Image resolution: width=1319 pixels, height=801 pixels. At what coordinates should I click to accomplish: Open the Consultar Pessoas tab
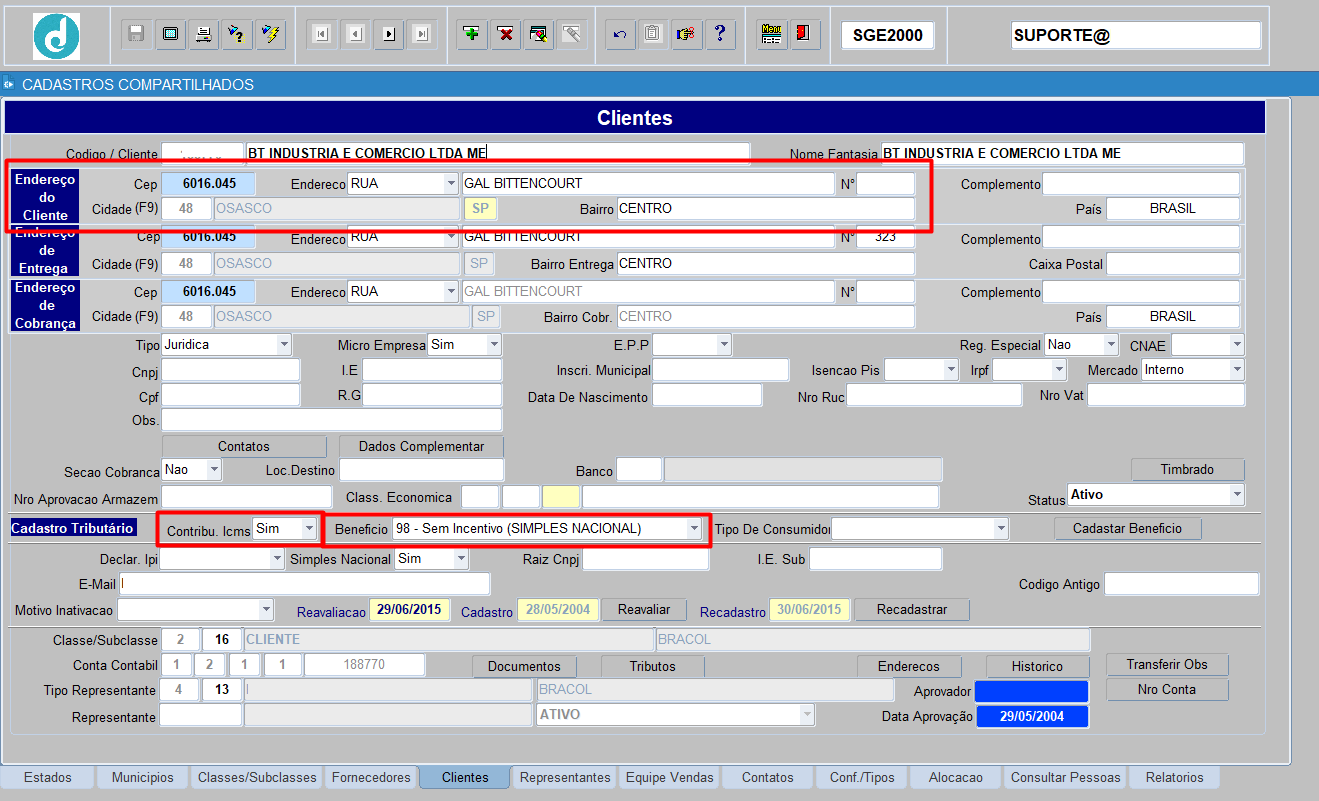pos(1066,777)
